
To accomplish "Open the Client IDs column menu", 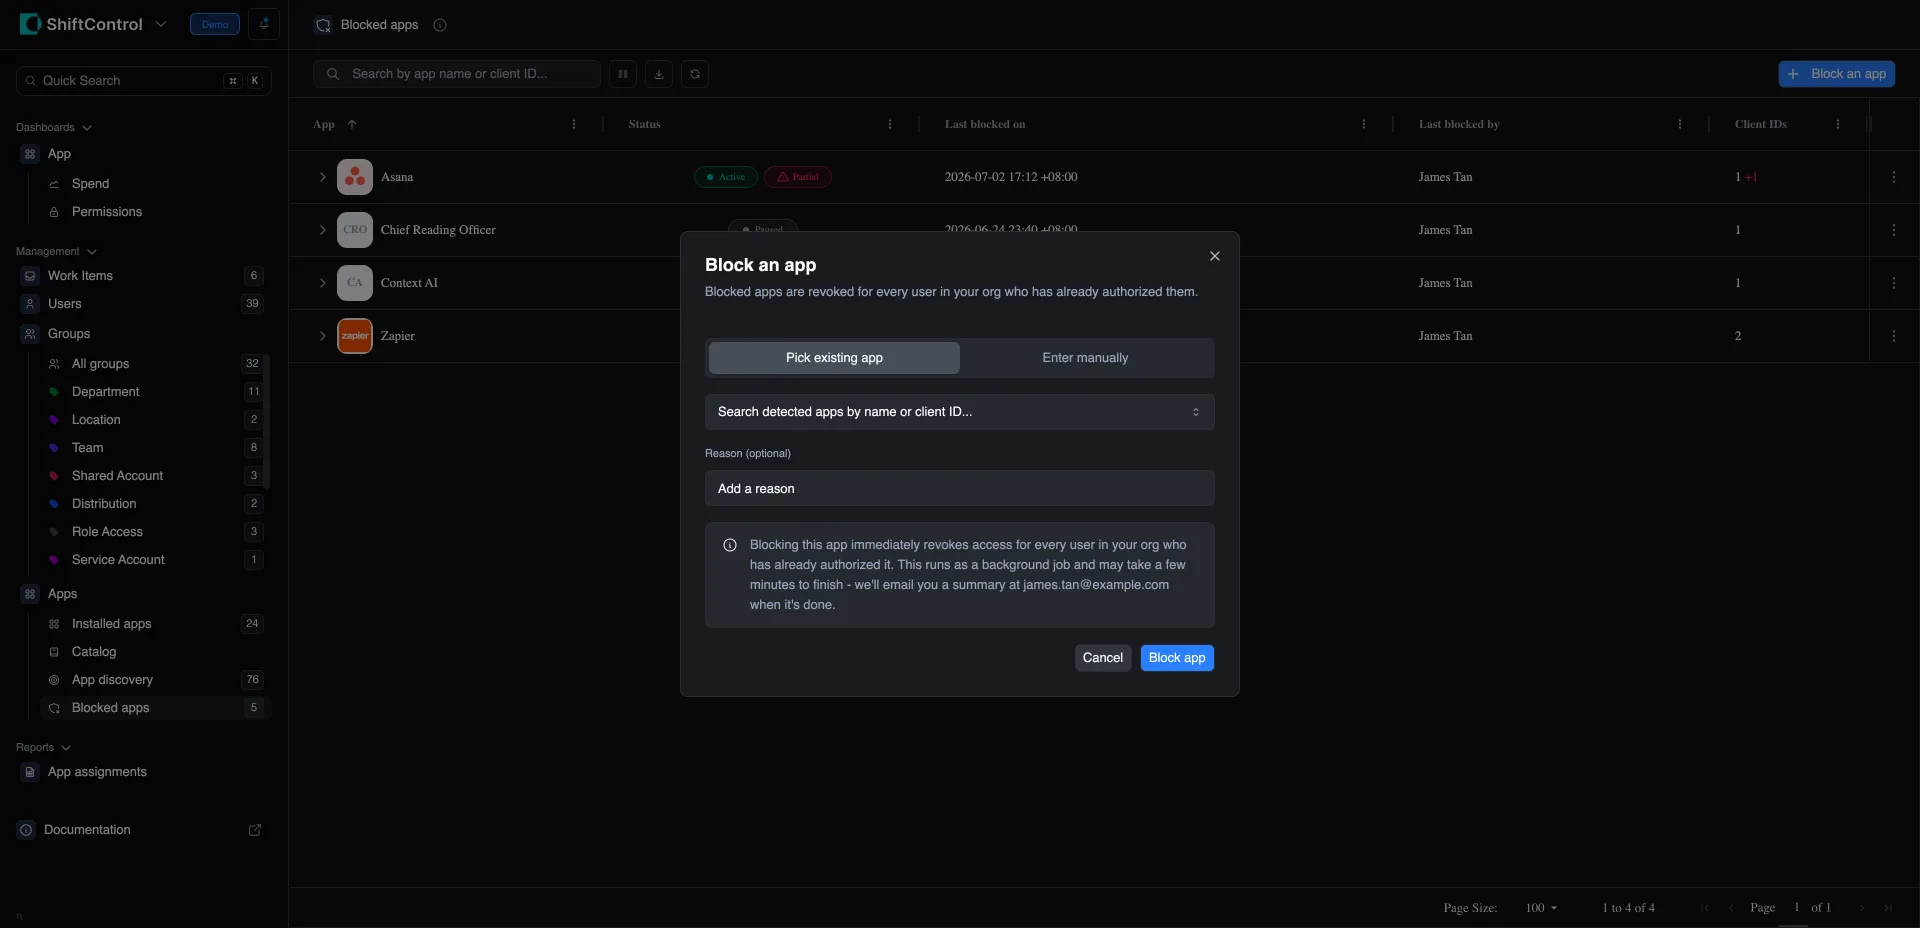I will (1838, 125).
